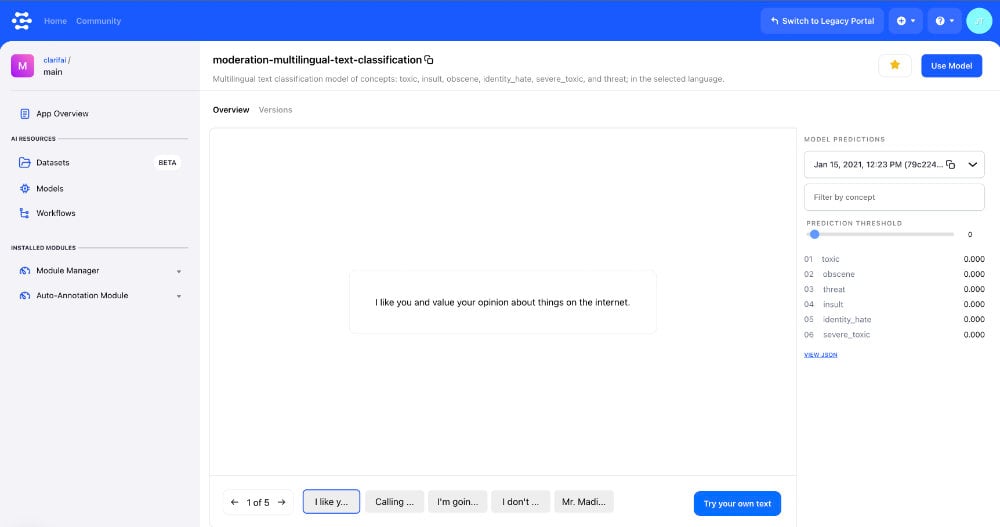Open the help question-mark dropdown
Screen dimensions: 1000x527
pyautogui.click(x=943, y=21)
